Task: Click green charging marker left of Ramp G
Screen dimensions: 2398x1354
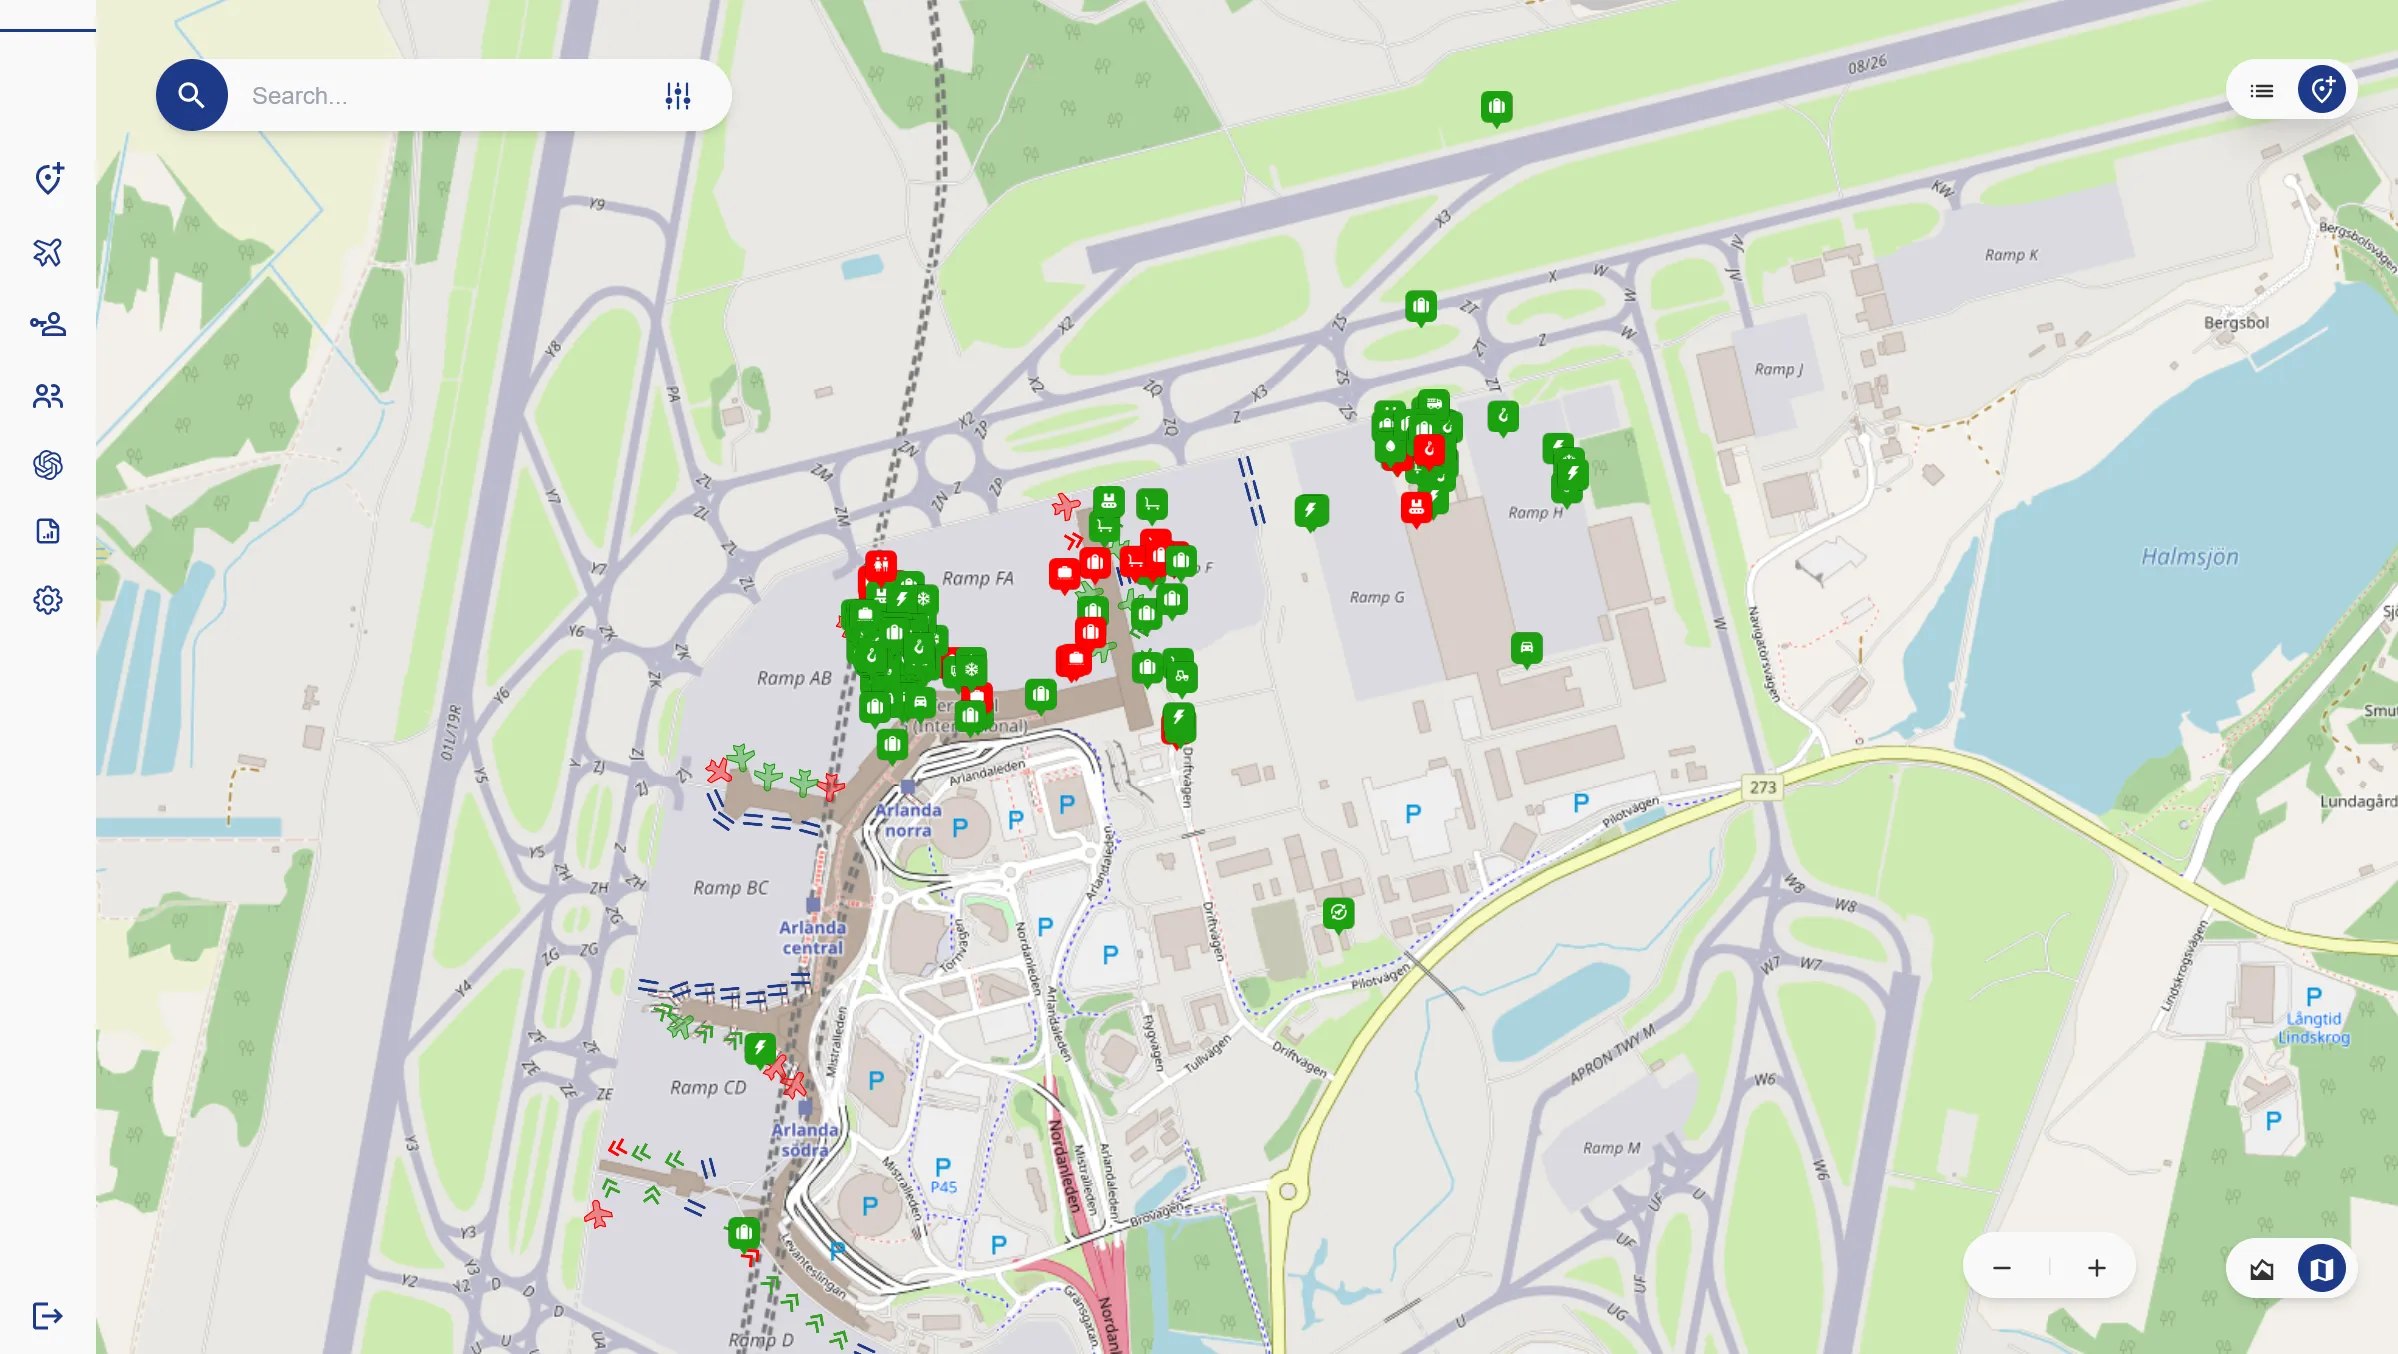Action: click(x=1311, y=511)
